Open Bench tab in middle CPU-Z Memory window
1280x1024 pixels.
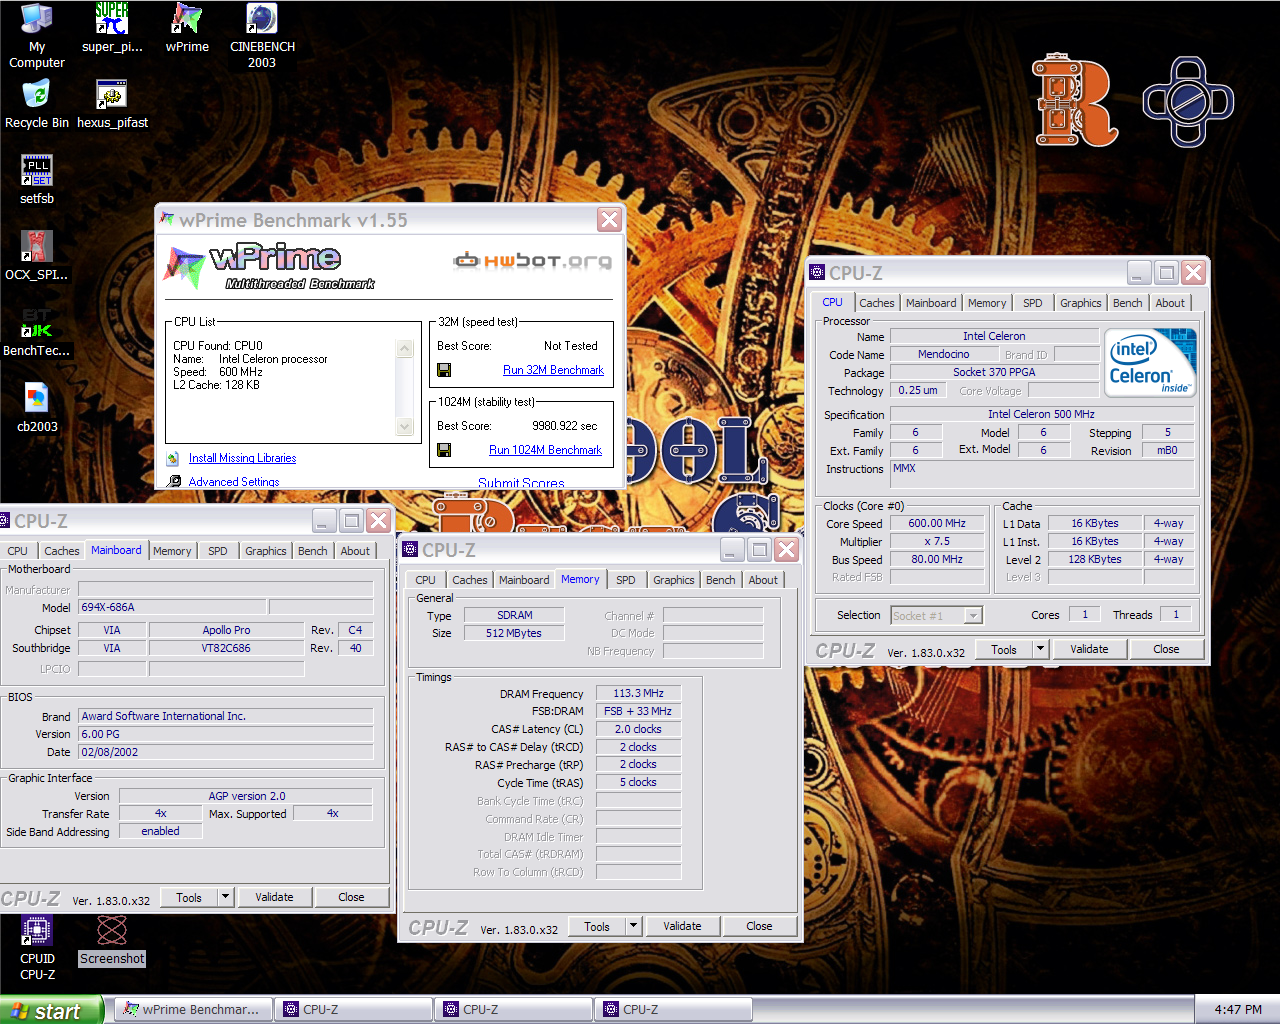click(x=720, y=580)
